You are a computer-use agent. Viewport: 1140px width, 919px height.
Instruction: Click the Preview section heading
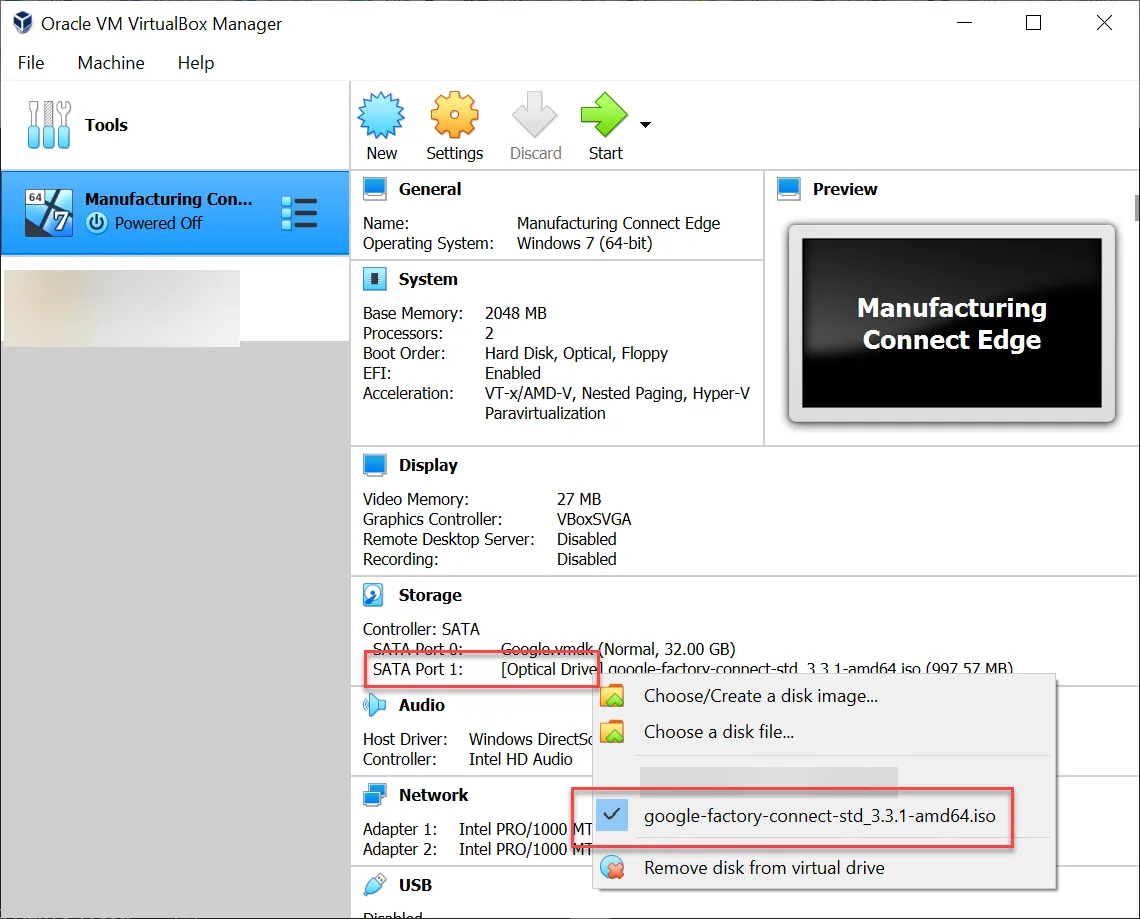point(845,189)
